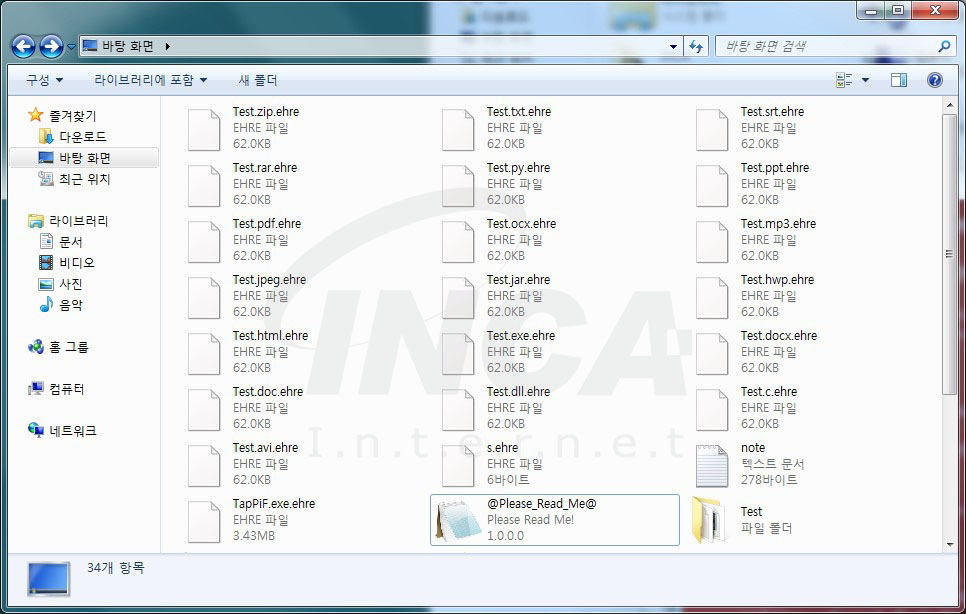Viewport: 966px width, 614px height.
Task: Select the Test.jpeg.ehre file icon
Action: coord(204,298)
